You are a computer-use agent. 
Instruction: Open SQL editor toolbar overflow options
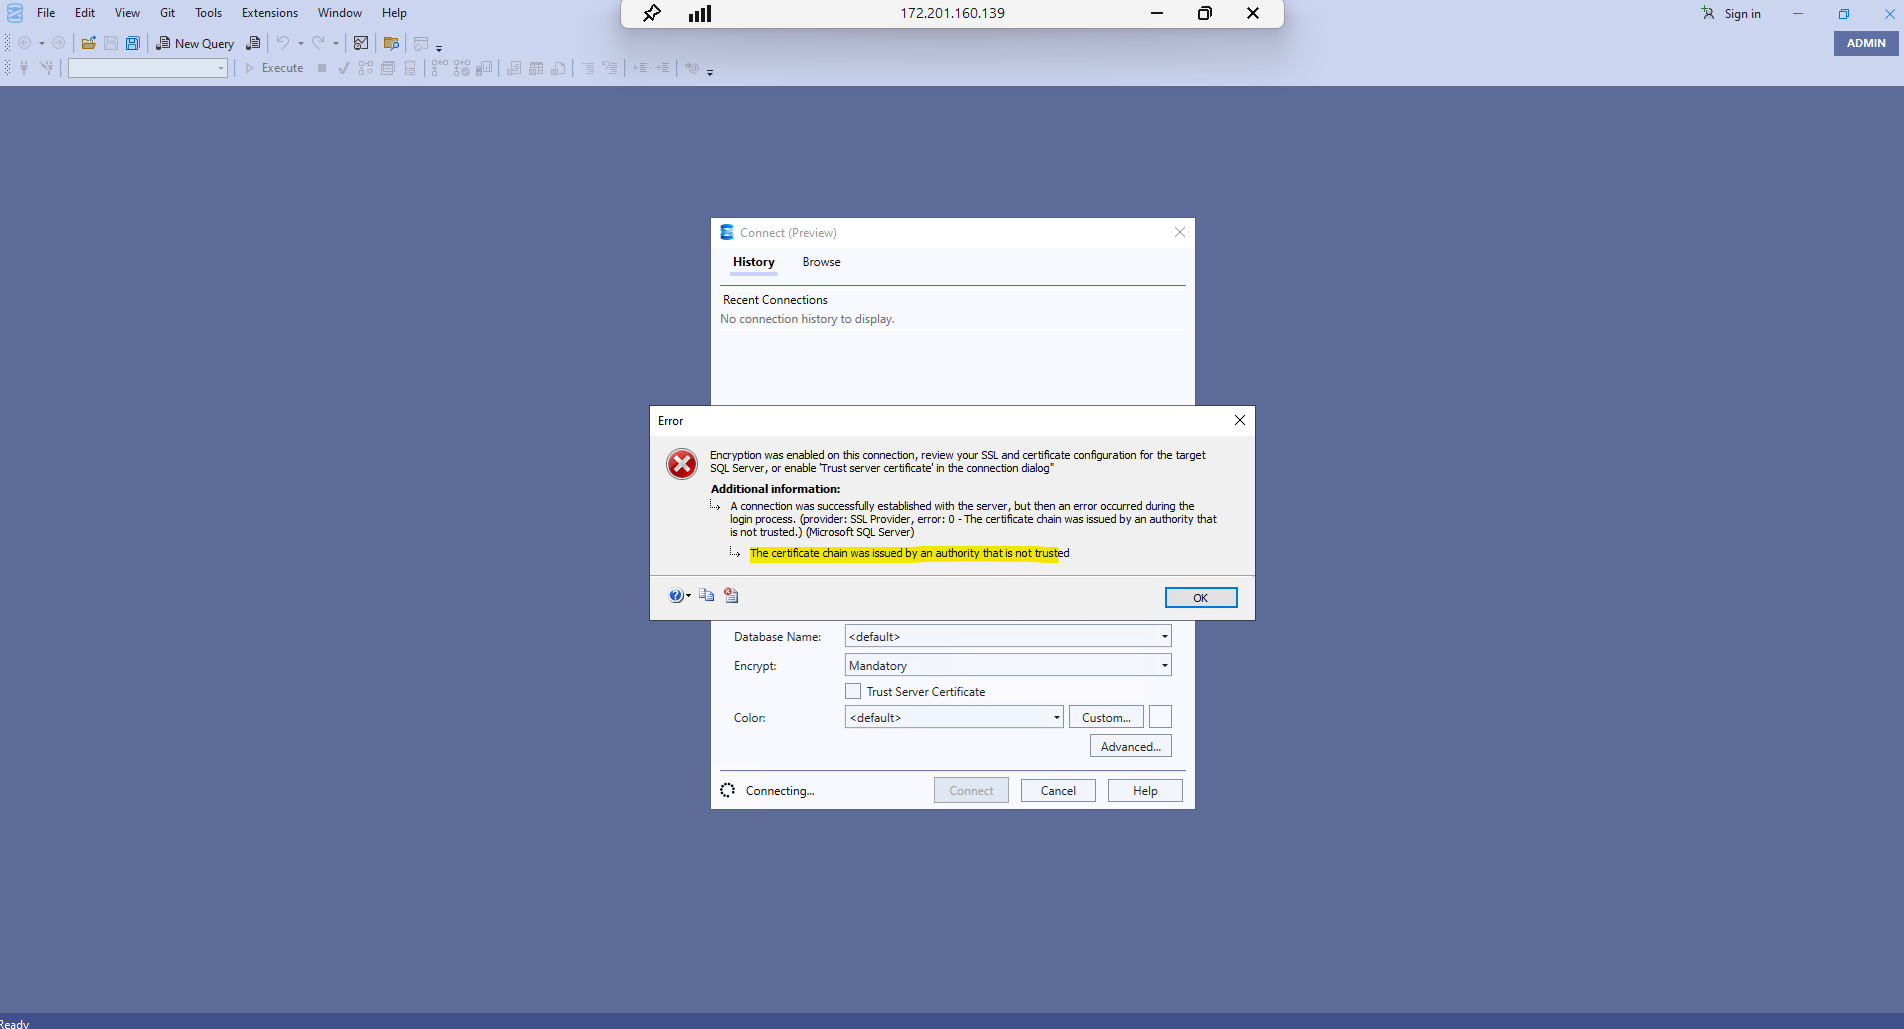click(x=710, y=72)
